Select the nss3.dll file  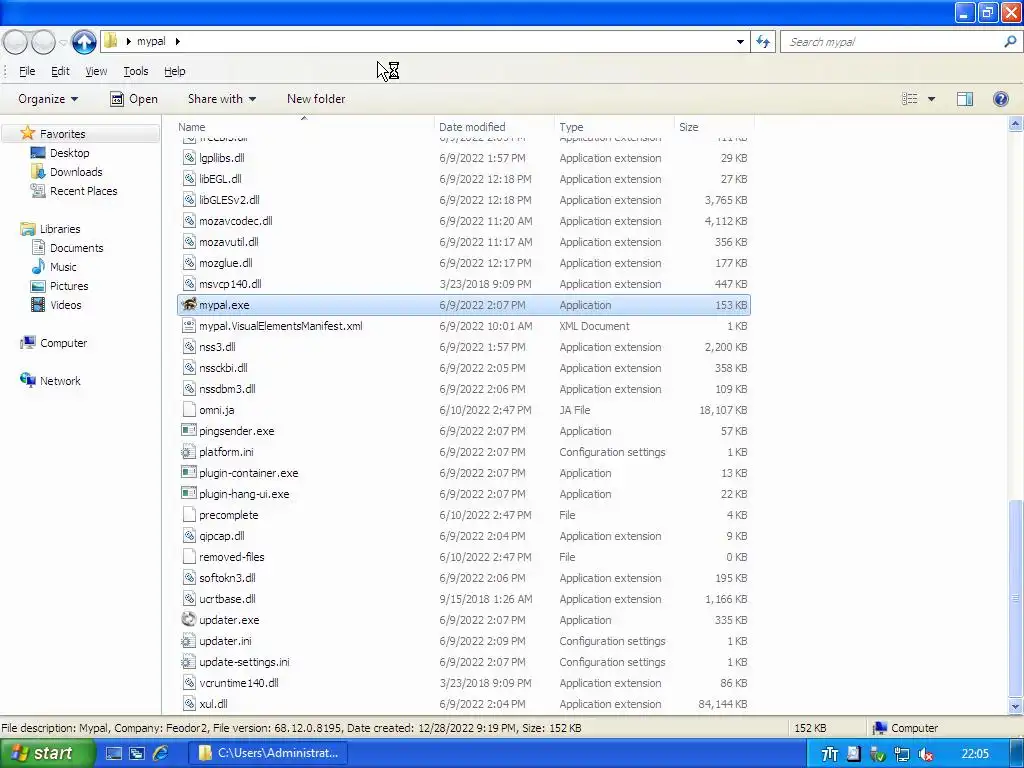[464, 347]
